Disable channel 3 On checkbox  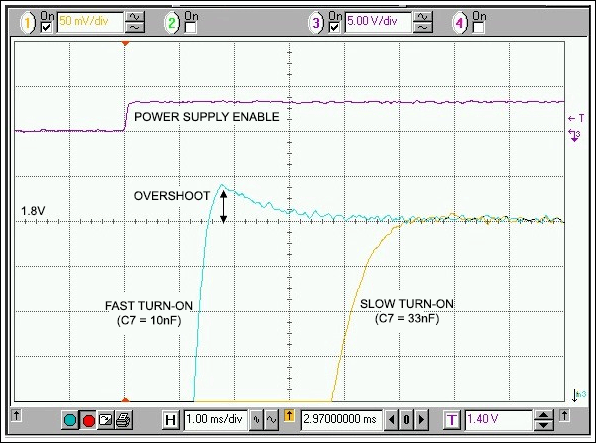(334, 28)
